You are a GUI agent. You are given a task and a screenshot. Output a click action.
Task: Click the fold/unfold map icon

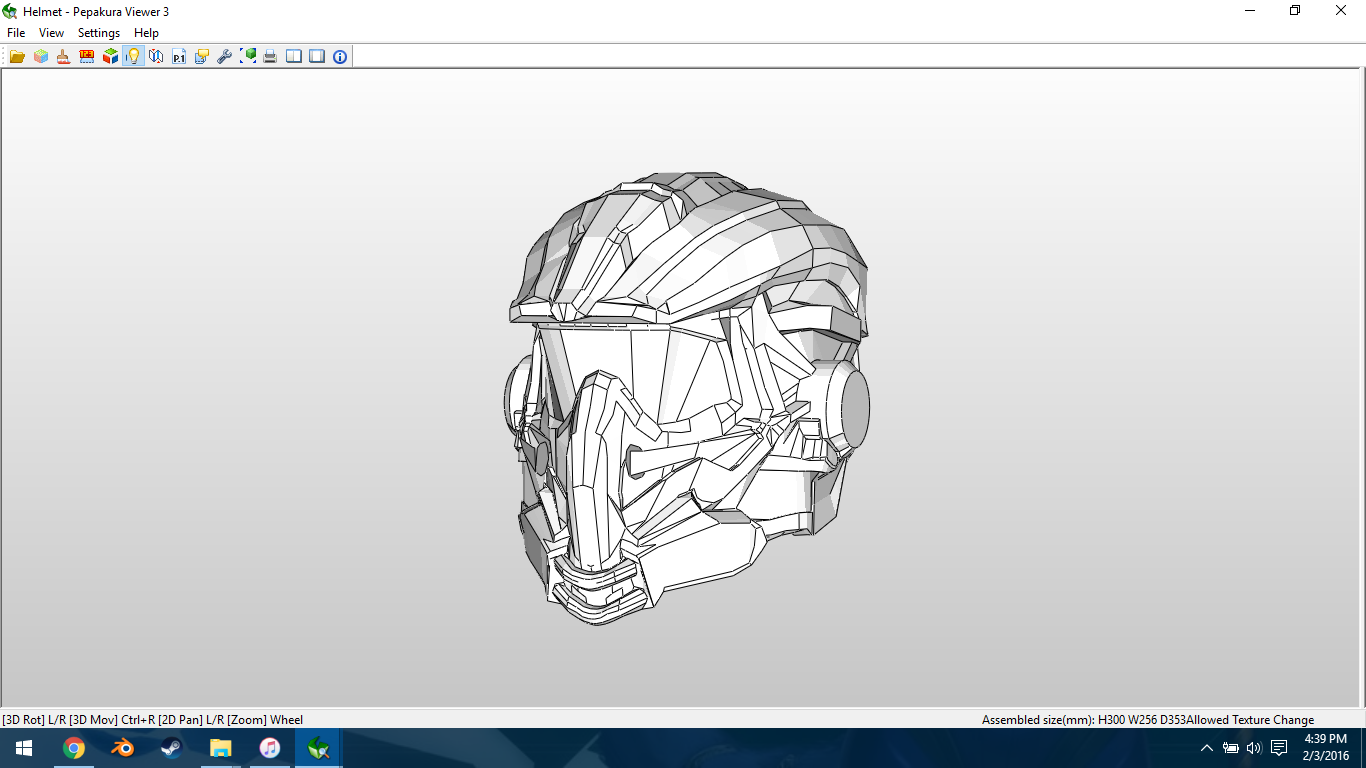(156, 57)
